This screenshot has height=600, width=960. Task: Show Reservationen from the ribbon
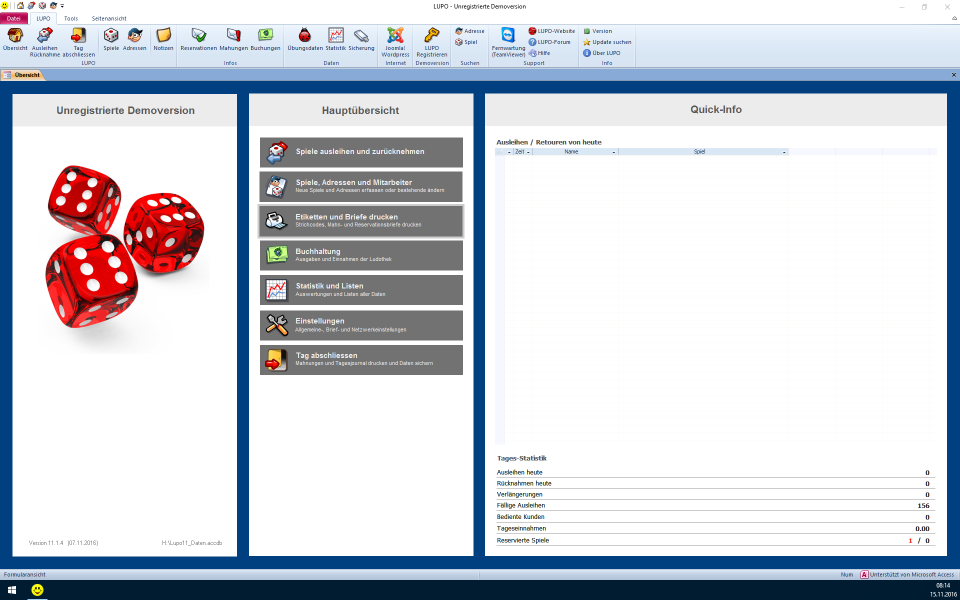198,39
